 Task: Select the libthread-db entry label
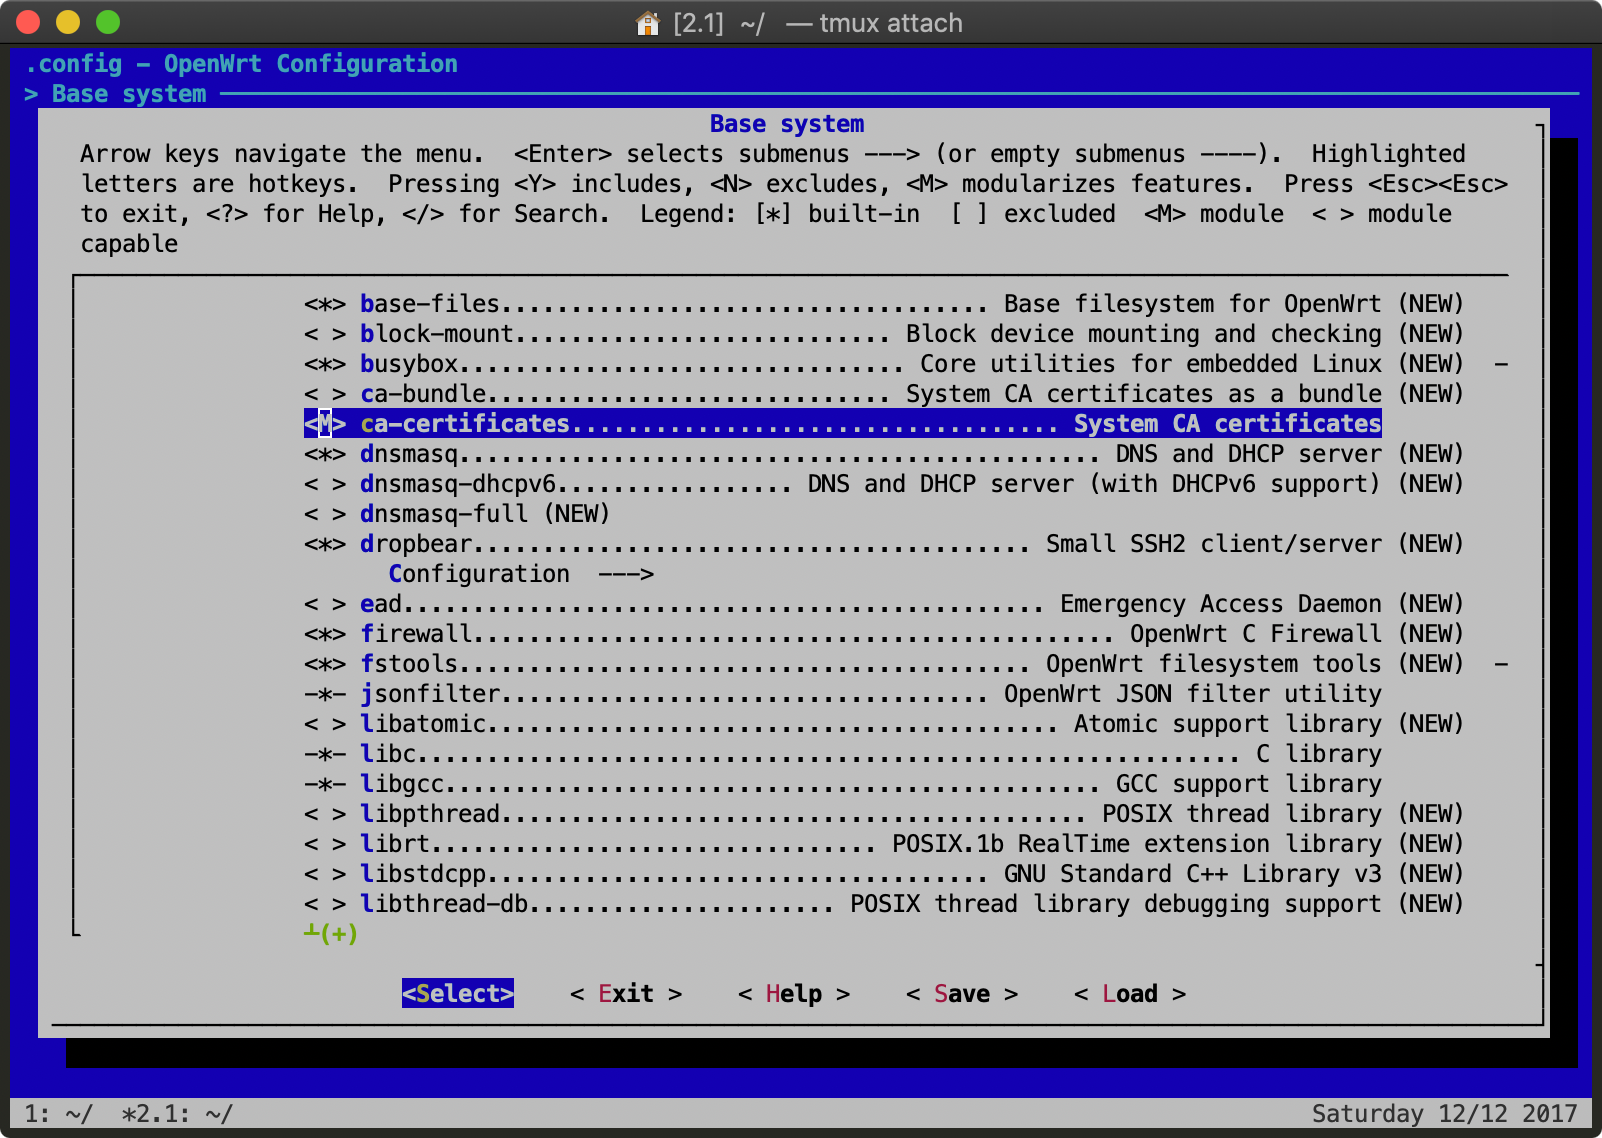tap(444, 904)
